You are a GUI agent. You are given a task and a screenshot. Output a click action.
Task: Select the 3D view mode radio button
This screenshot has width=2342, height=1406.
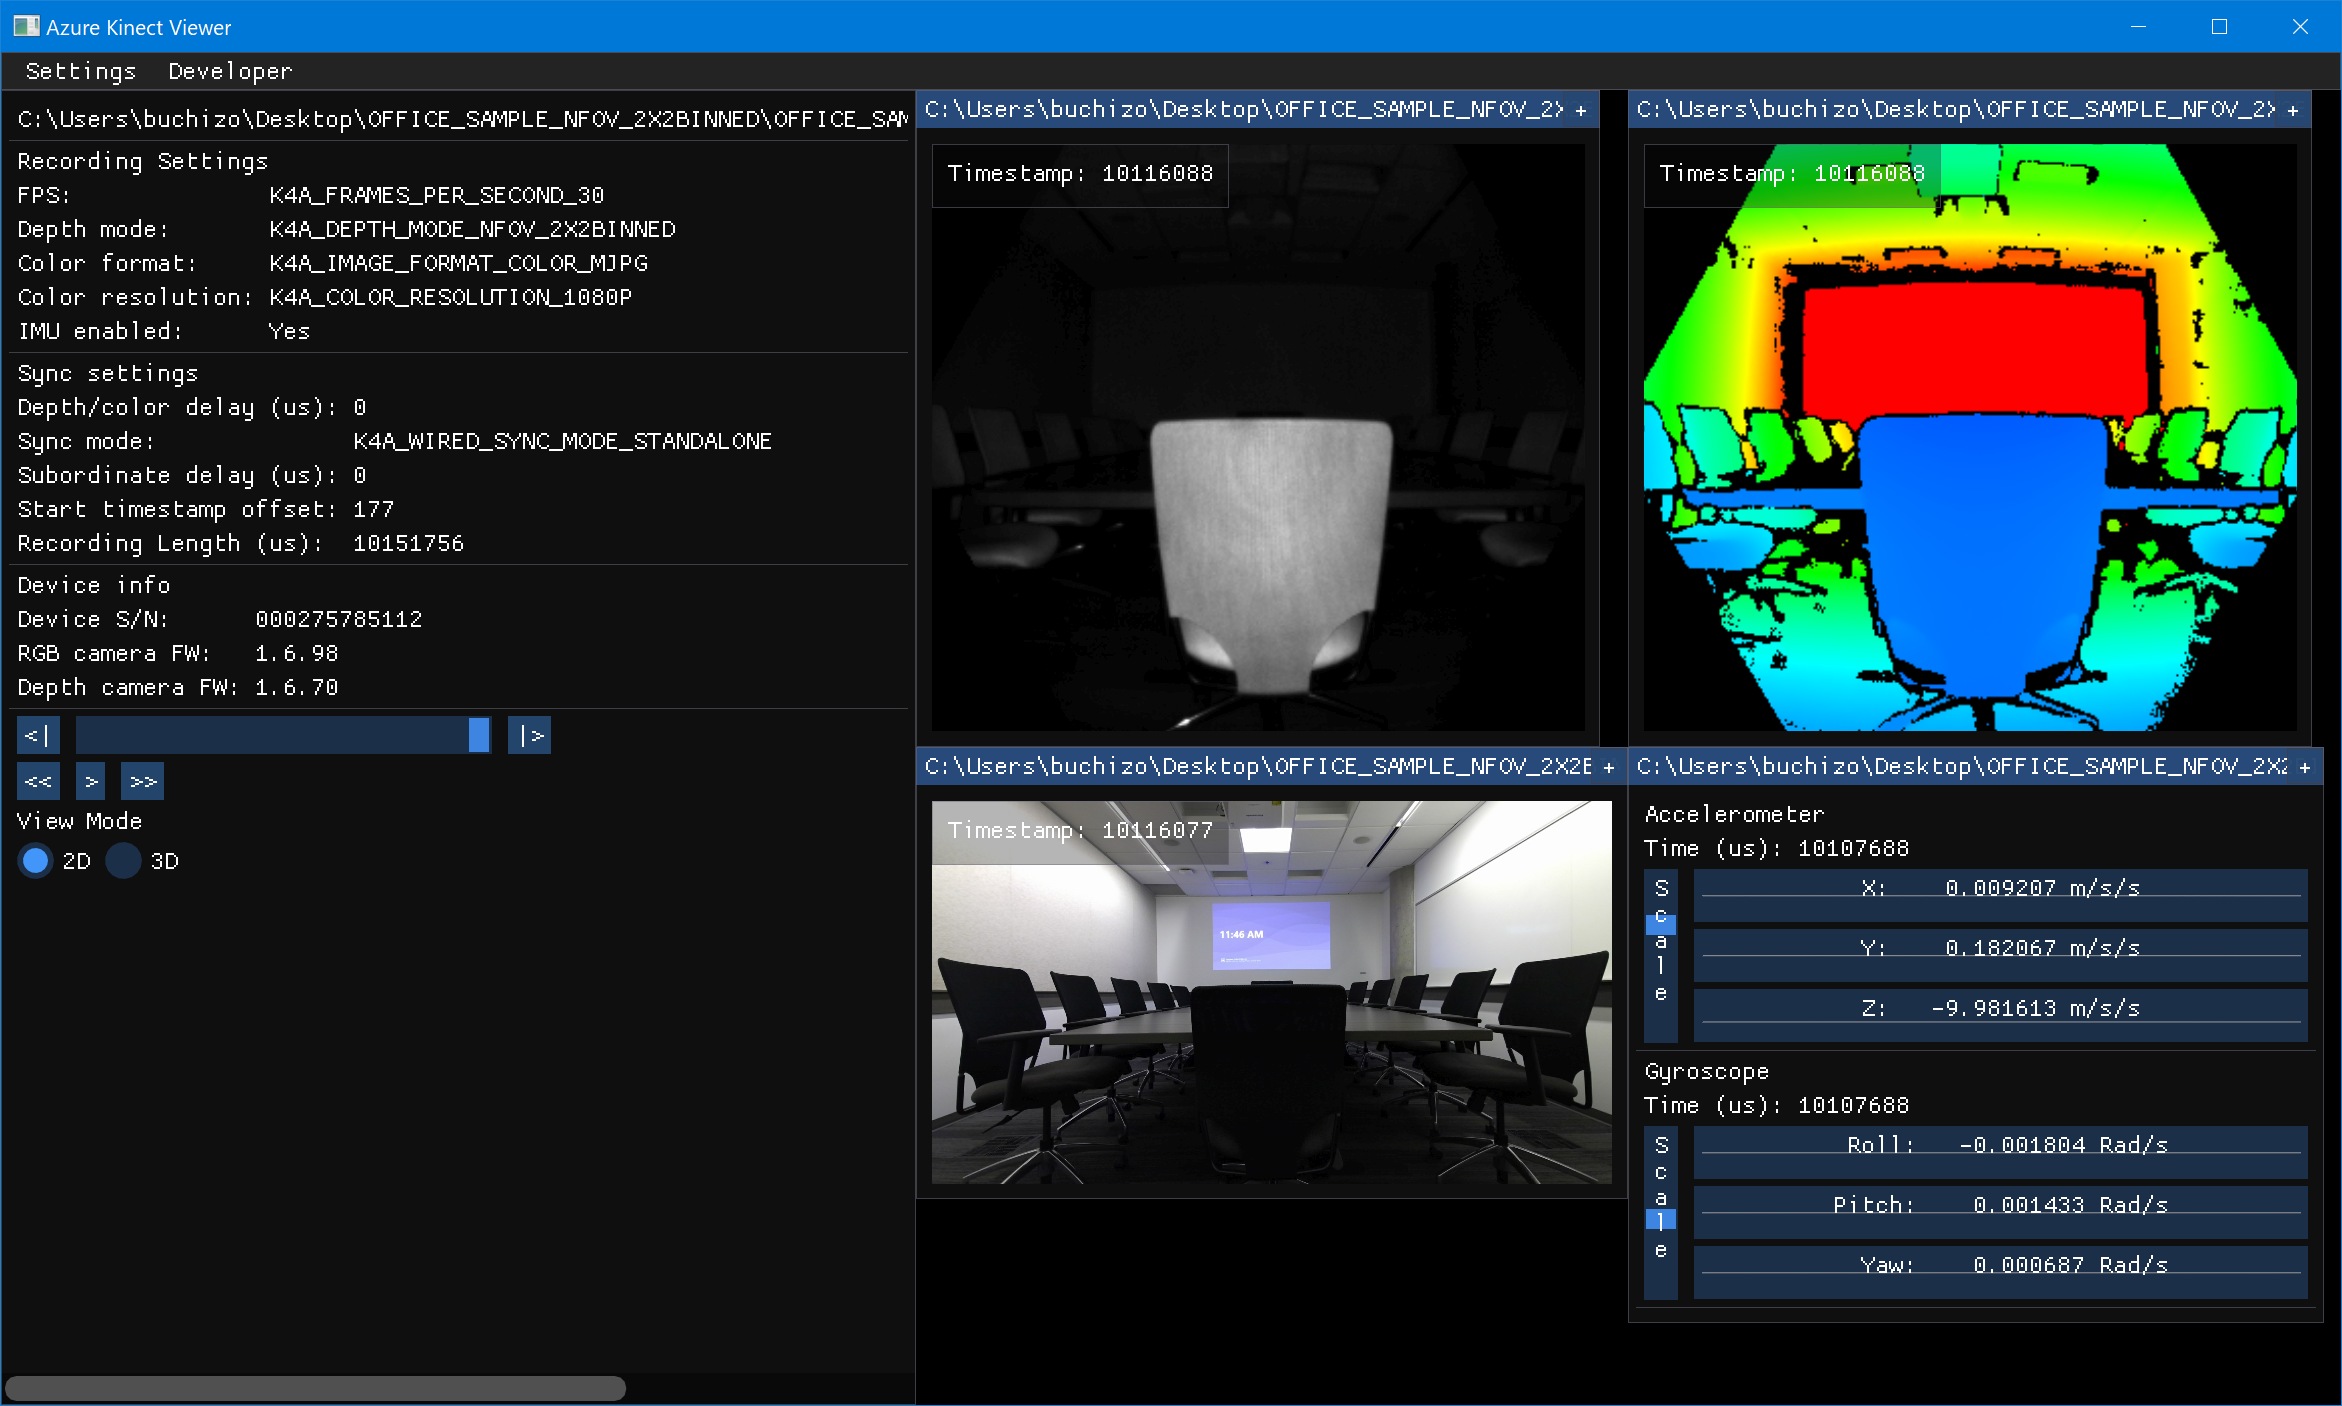(x=124, y=860)
